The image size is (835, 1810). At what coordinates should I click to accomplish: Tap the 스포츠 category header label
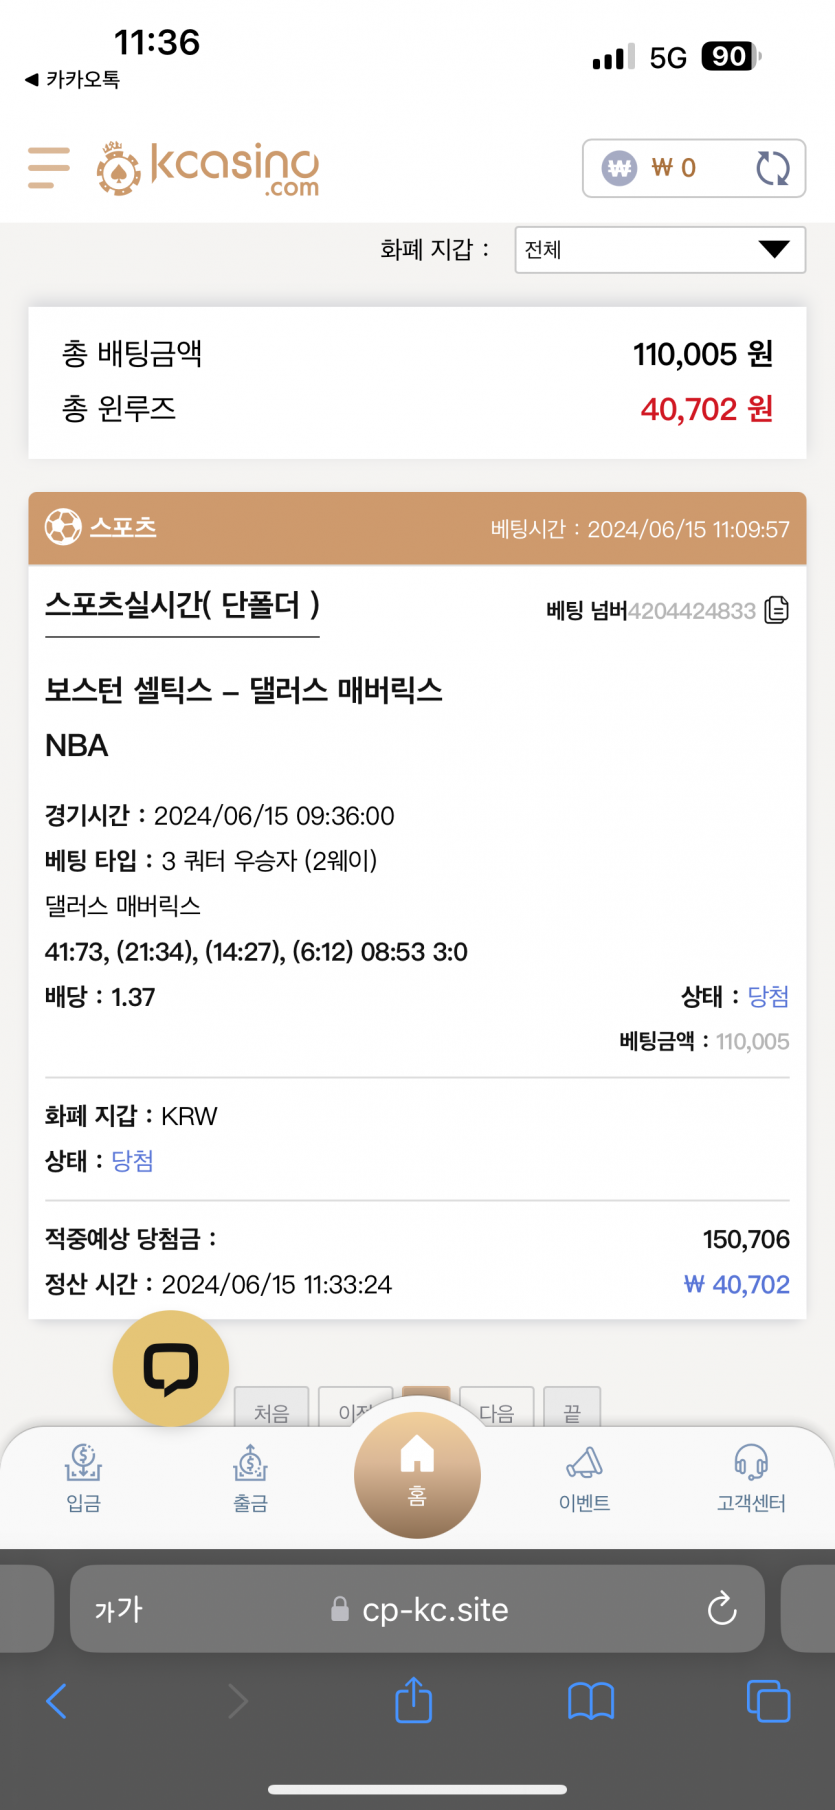(123, 527)
